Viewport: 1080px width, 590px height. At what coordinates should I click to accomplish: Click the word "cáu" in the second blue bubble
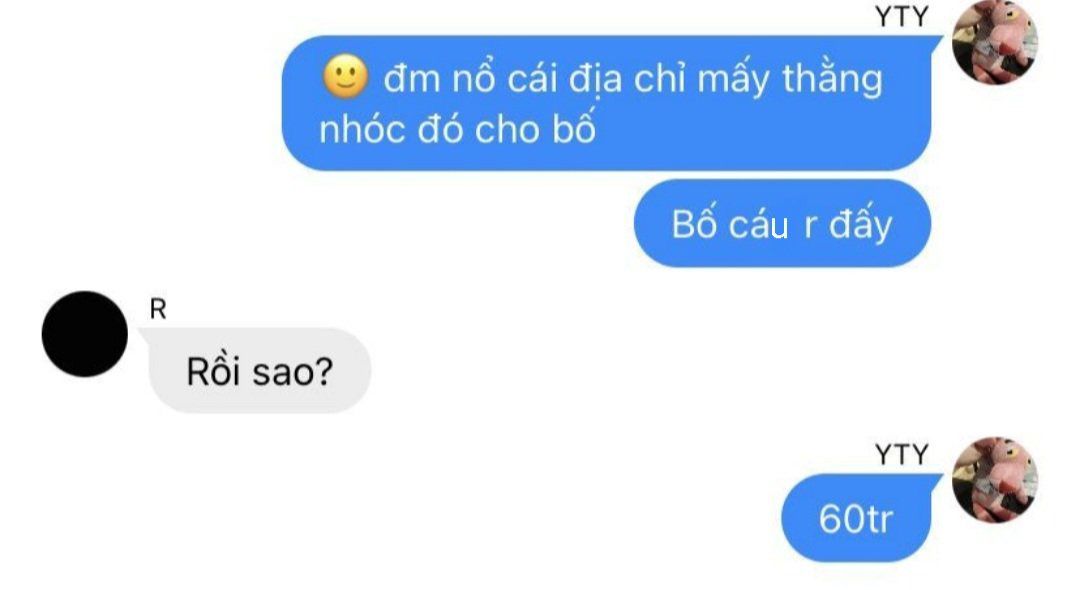click(758, 225)
